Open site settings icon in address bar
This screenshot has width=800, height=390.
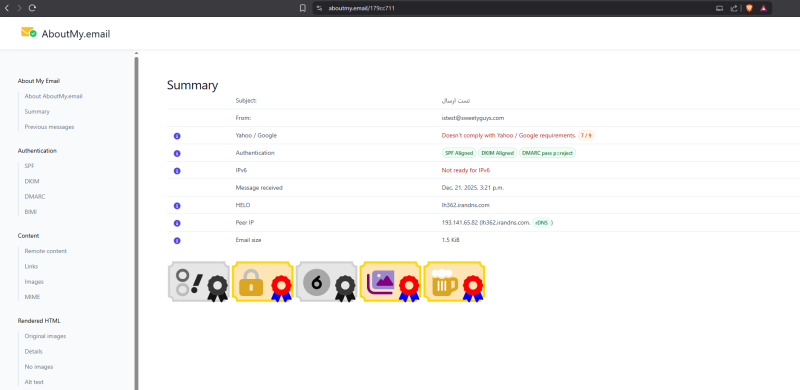coord(319,8)
